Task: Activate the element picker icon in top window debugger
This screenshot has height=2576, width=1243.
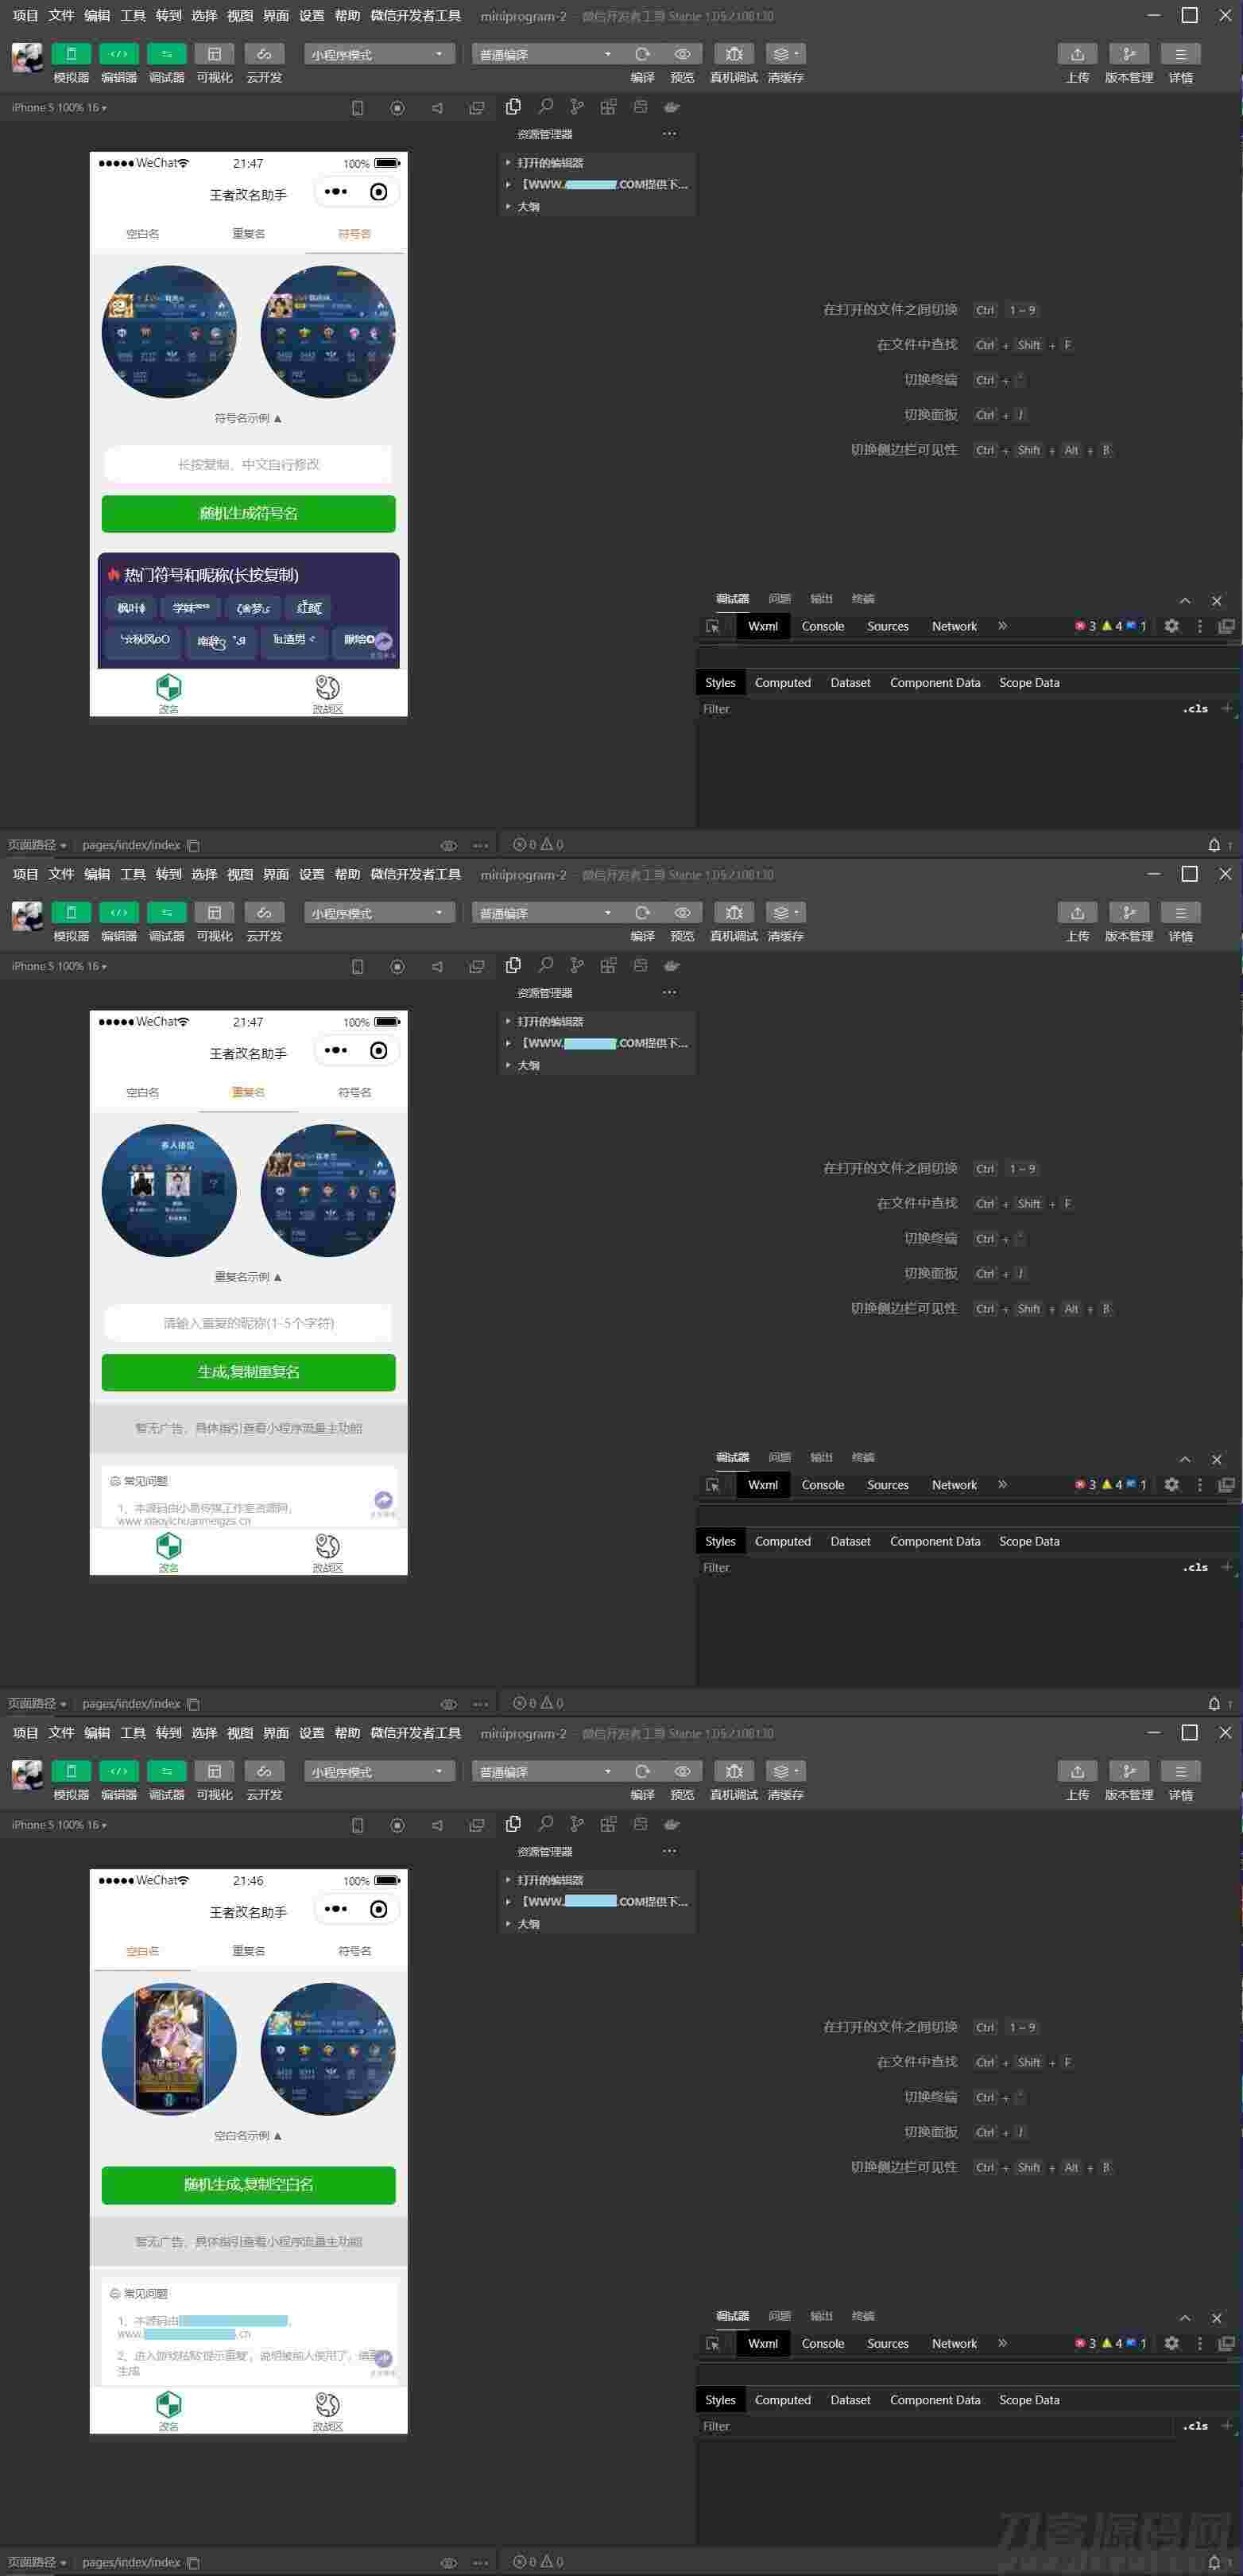Action: click(713, 626)
